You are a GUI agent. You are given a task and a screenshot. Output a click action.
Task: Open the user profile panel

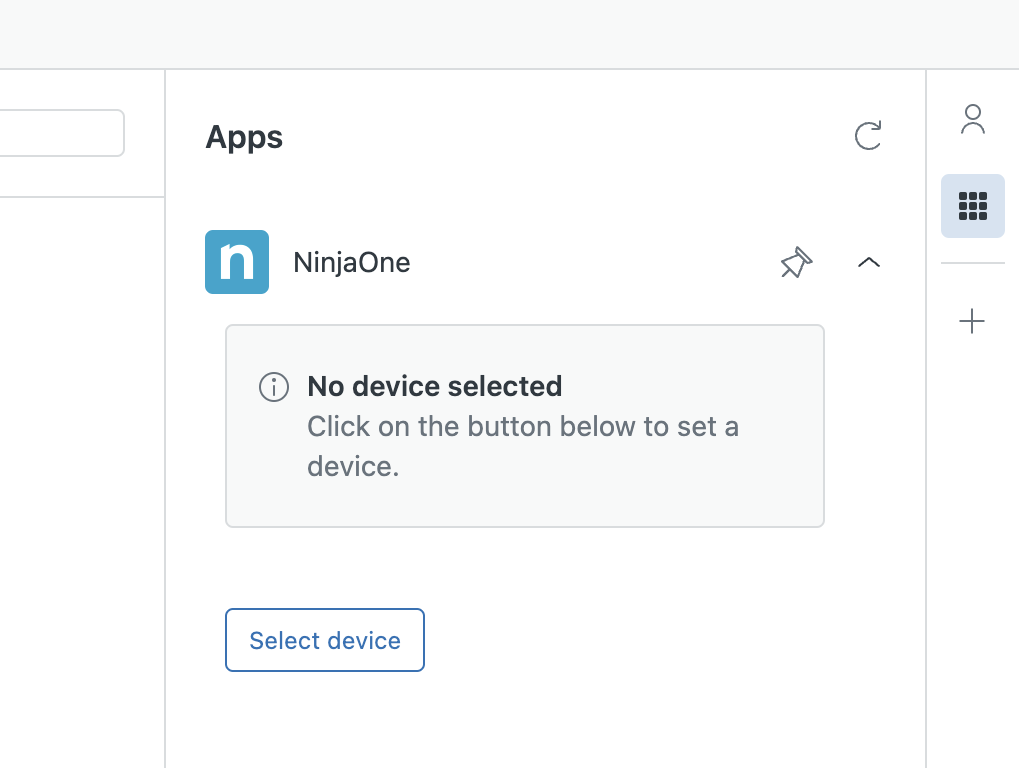click(x=971, y=118)
